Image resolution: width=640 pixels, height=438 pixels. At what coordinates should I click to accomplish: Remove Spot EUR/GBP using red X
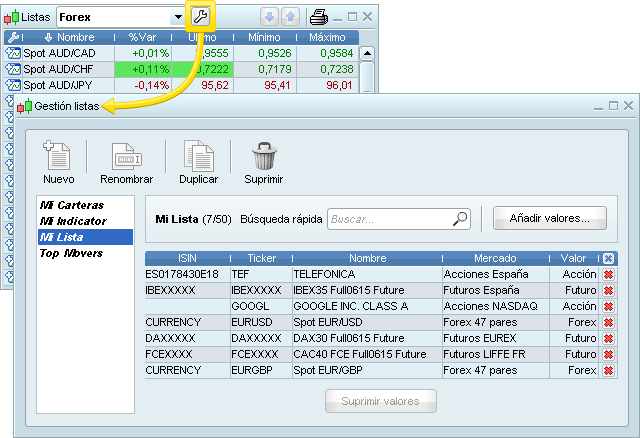point(608,371)
